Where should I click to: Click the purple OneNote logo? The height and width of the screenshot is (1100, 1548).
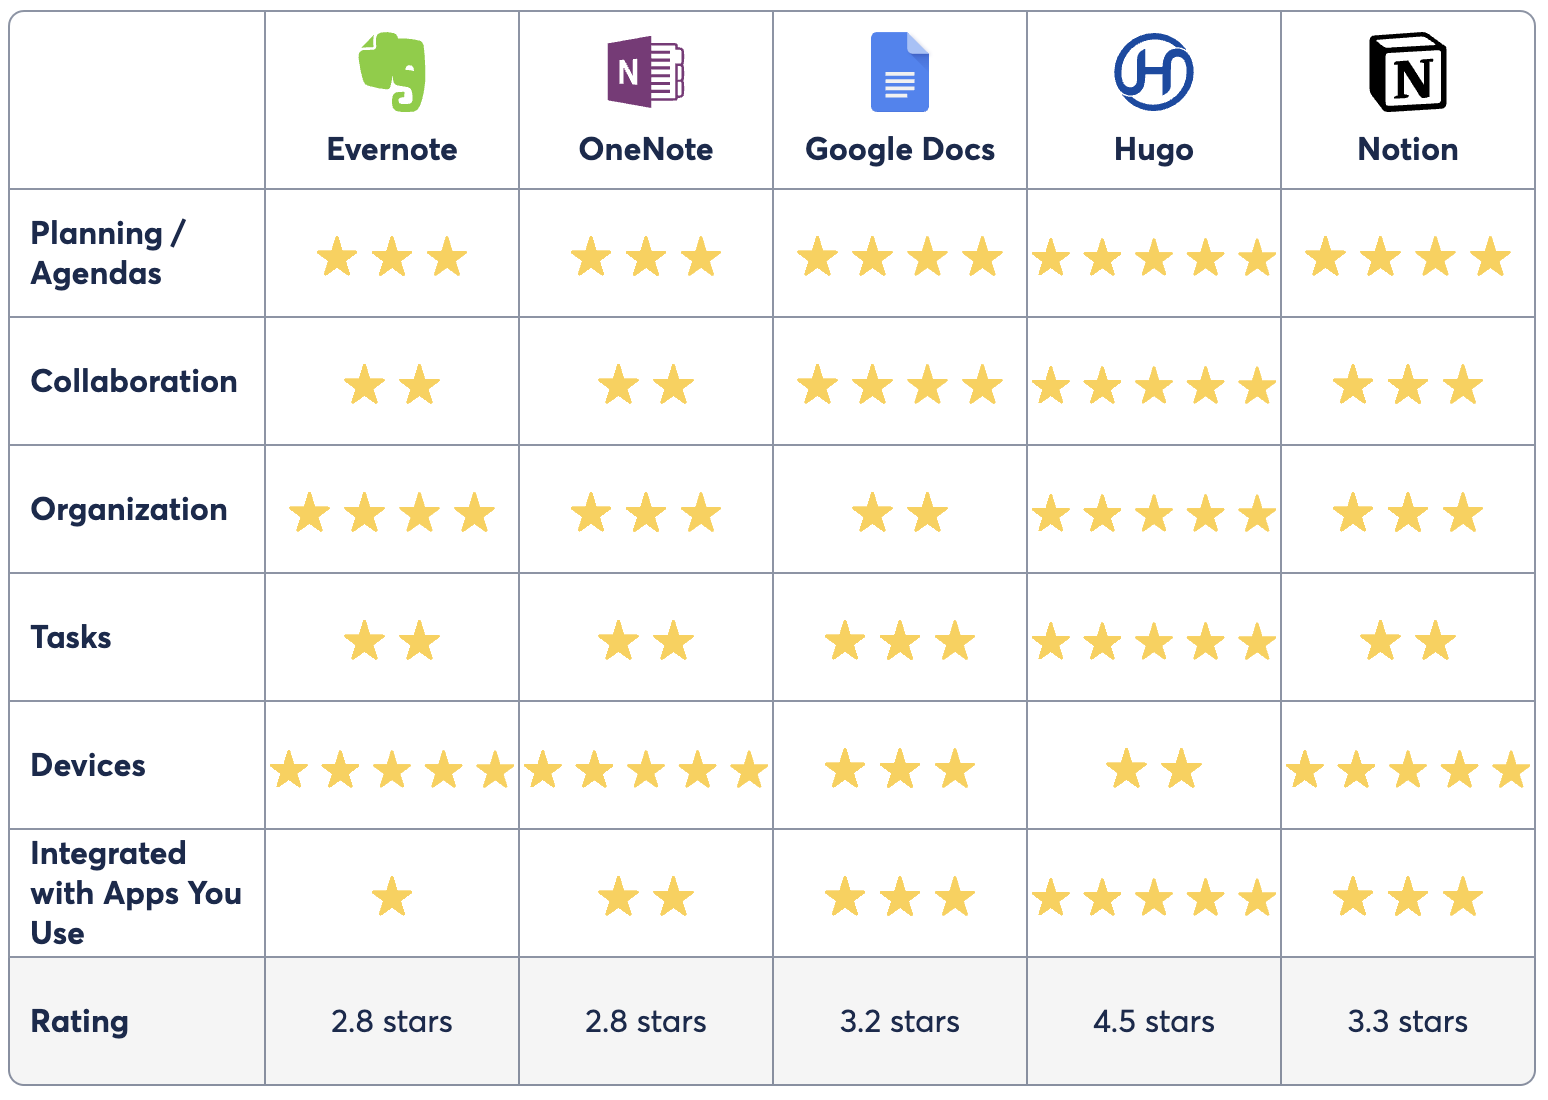[646, 72]
